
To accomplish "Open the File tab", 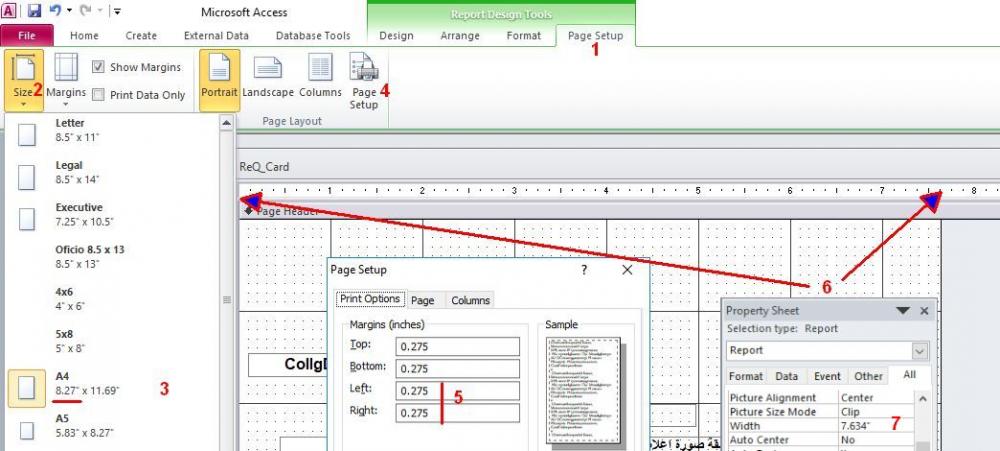I will [27, 36].
